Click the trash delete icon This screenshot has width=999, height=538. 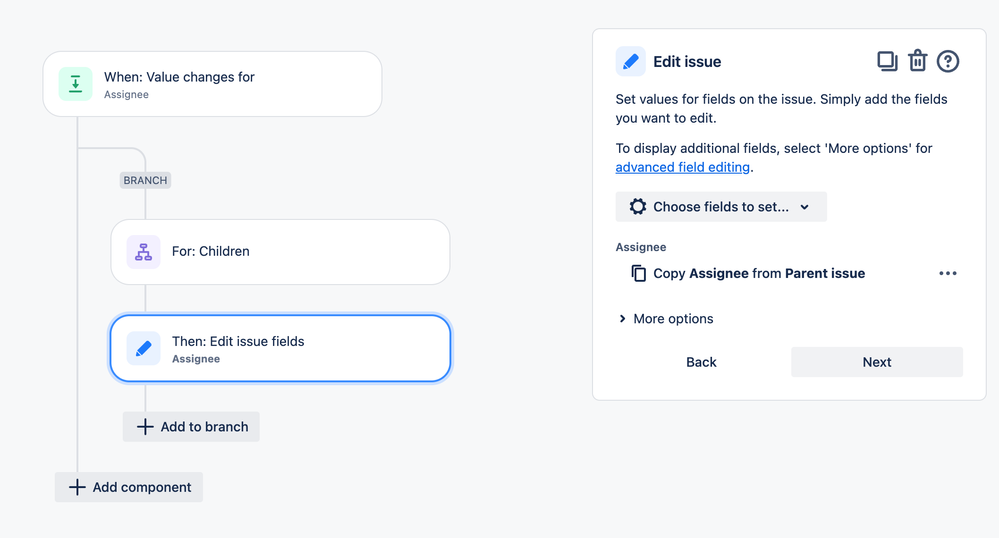[917, 61]
